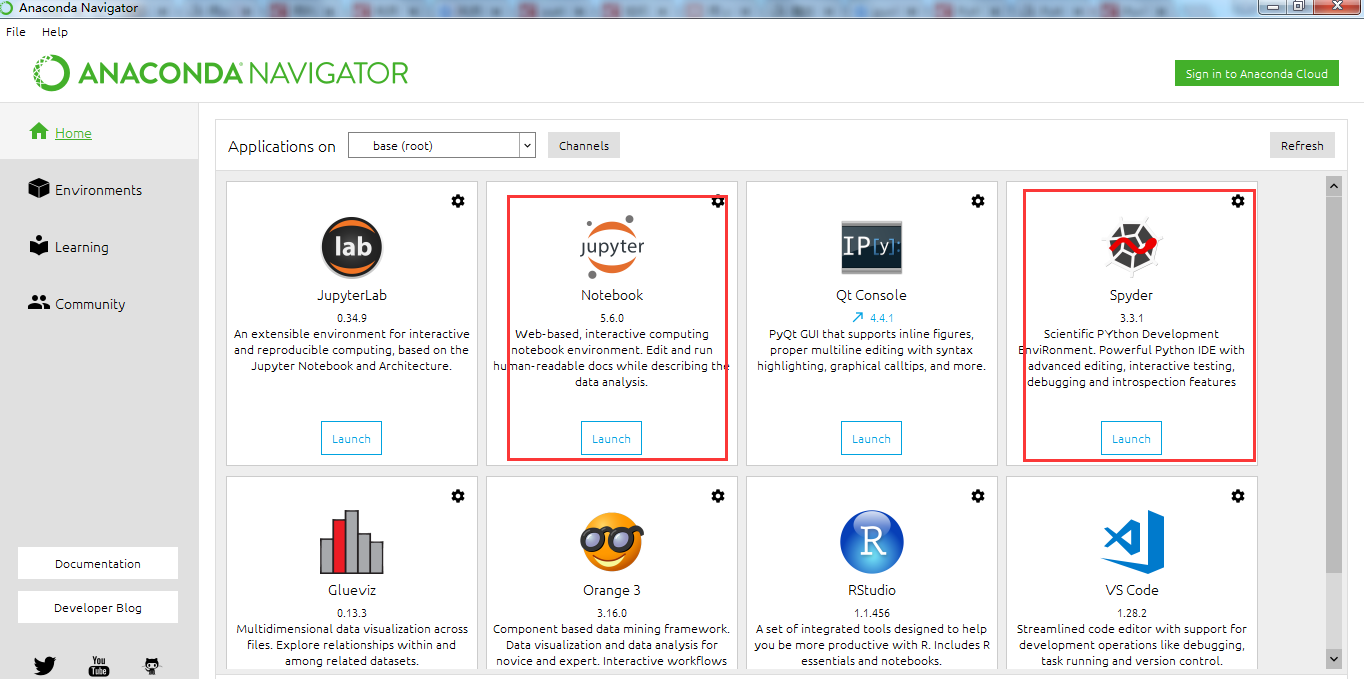Open the Glueviz tile settings gear
Screen dimensions: 1364x679
pyautogui.click(x=458, y=496)
